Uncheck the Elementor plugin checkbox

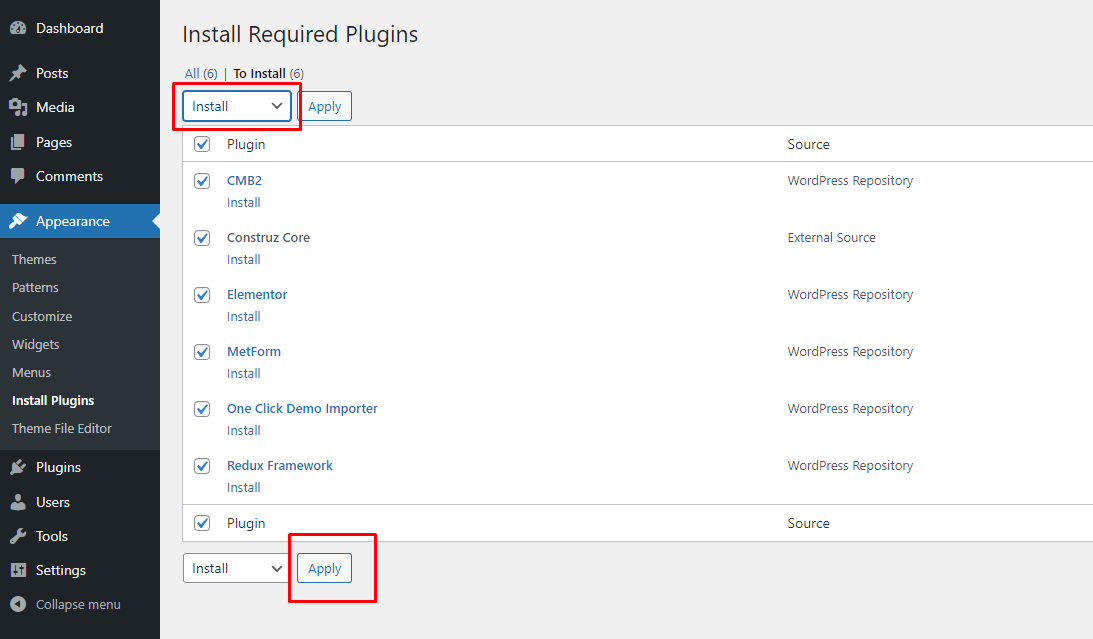pyautogui.click(x=202, y=295)
